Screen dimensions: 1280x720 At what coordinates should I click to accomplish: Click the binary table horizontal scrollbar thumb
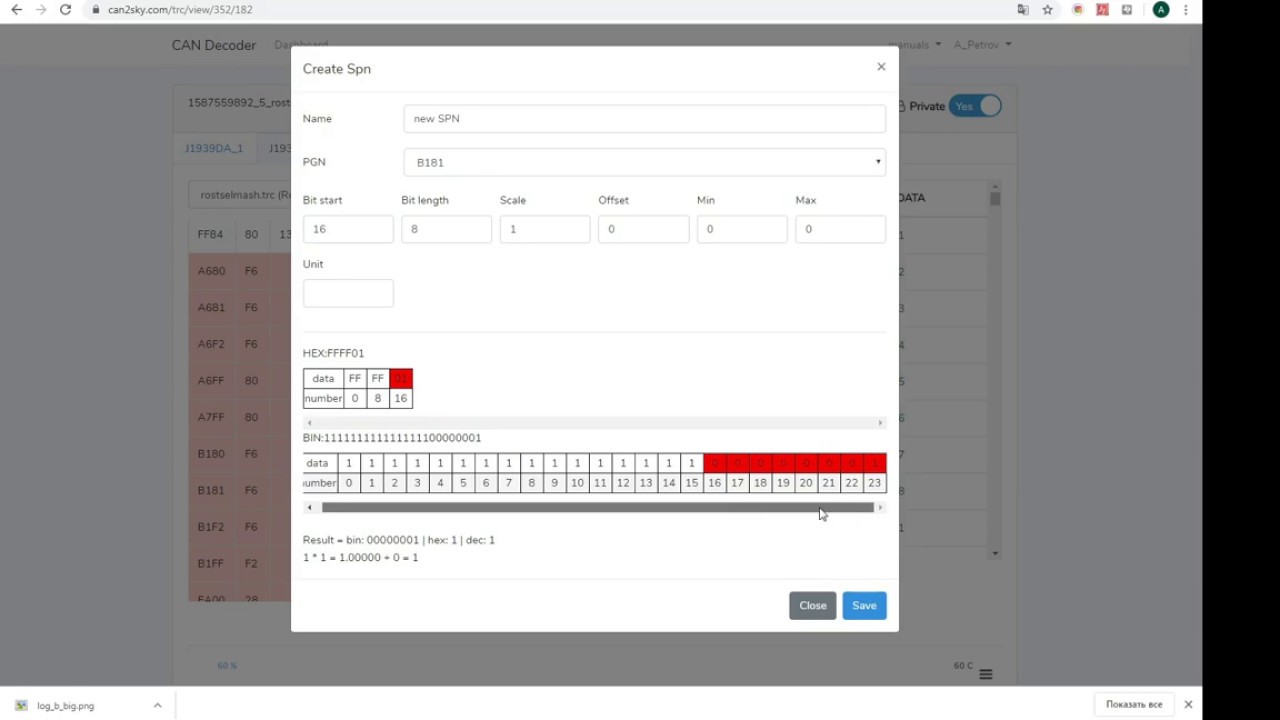click(x=597, y=508)
